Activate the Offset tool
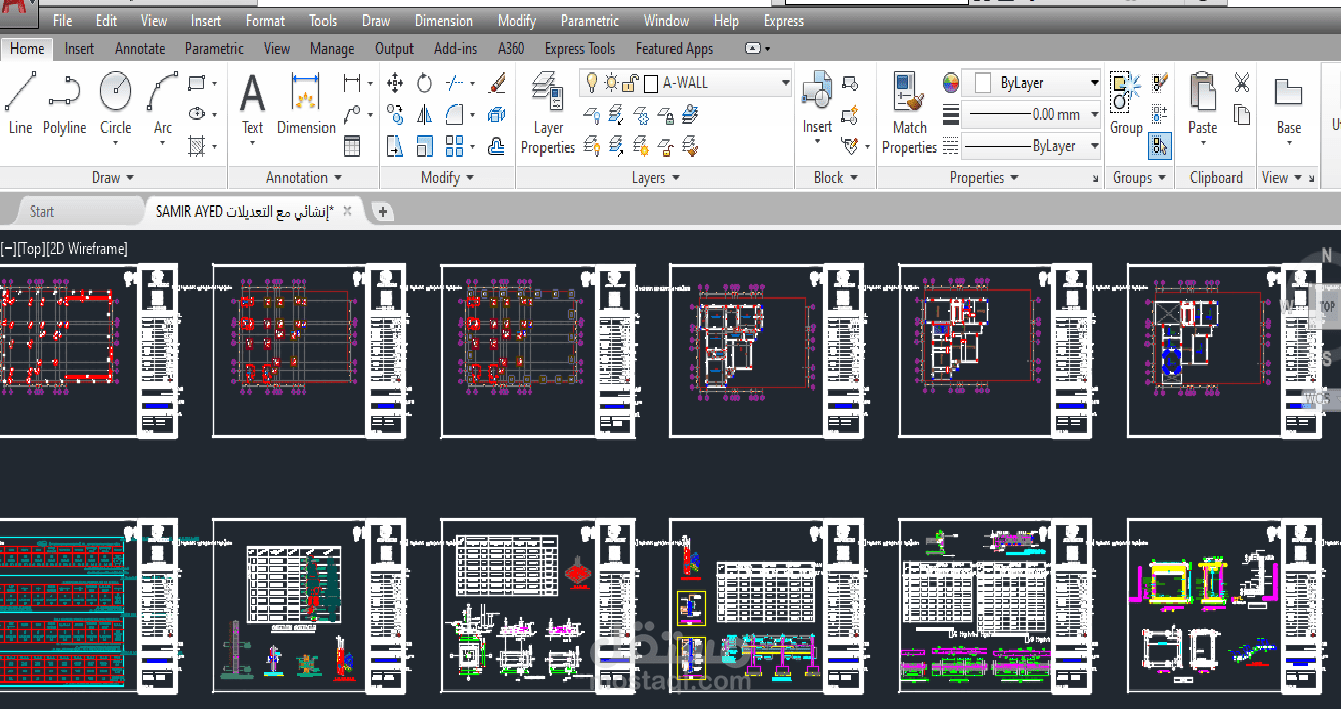This screenshot has width=1341, height=709. (x=497, y=147)
